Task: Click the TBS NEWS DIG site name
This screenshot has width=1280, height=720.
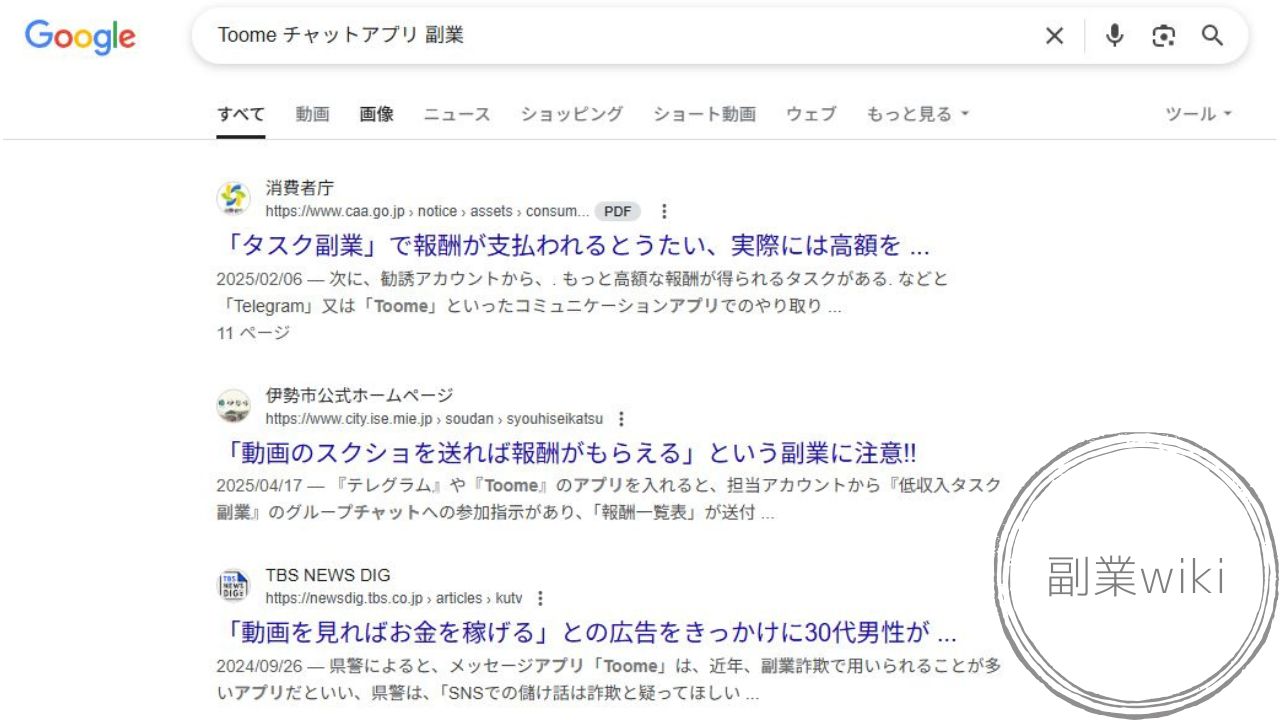Action: pos(328,575)
